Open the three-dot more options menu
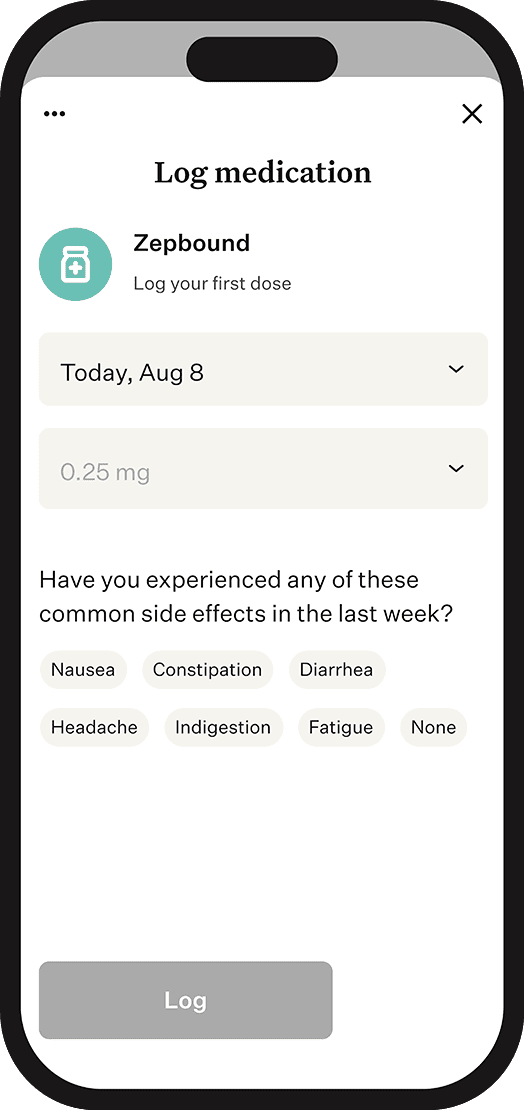524x1110 pixels. (55, 114)
